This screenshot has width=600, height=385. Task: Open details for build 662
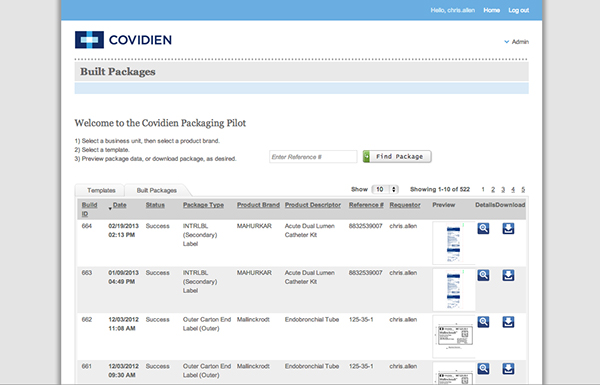(x=483, y=322)
